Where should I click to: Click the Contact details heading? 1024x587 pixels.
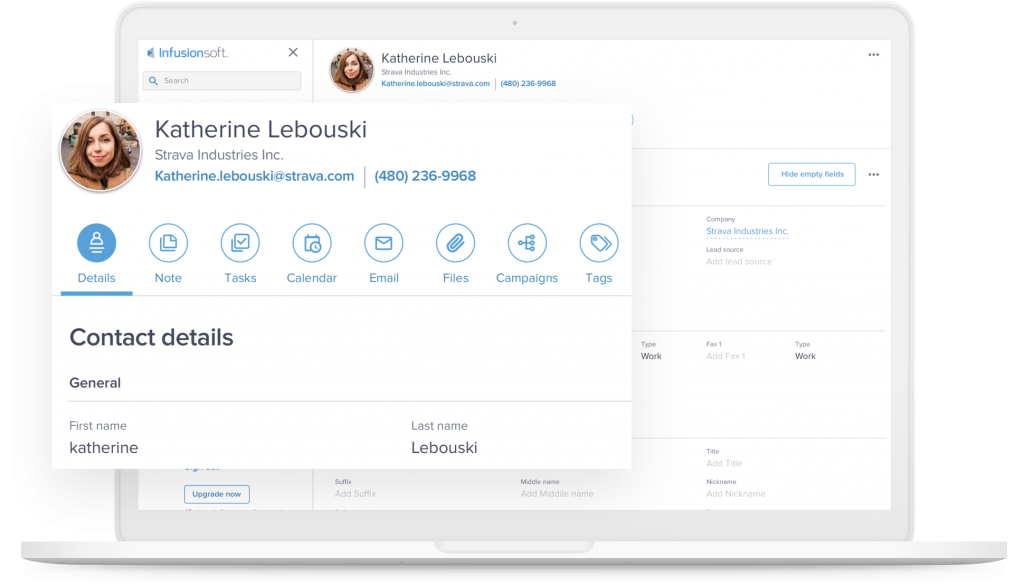[152, 338]
